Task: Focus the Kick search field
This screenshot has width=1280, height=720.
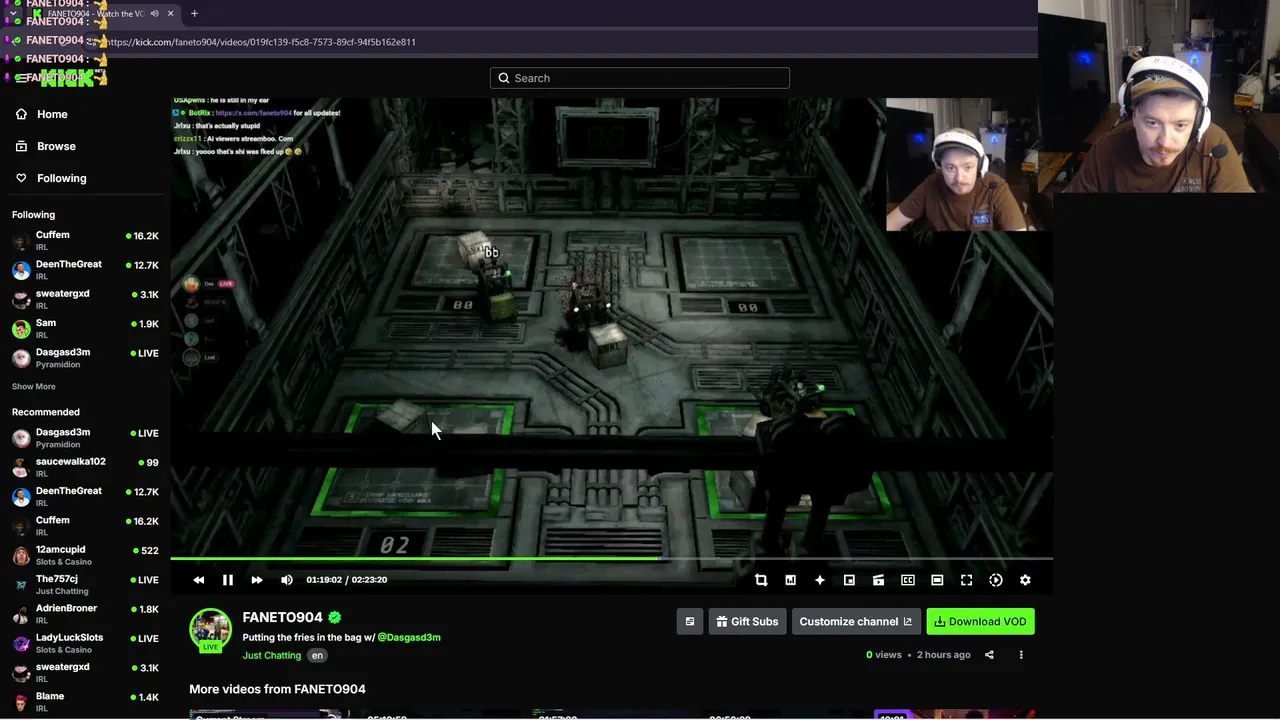Action: coord(640,78)
